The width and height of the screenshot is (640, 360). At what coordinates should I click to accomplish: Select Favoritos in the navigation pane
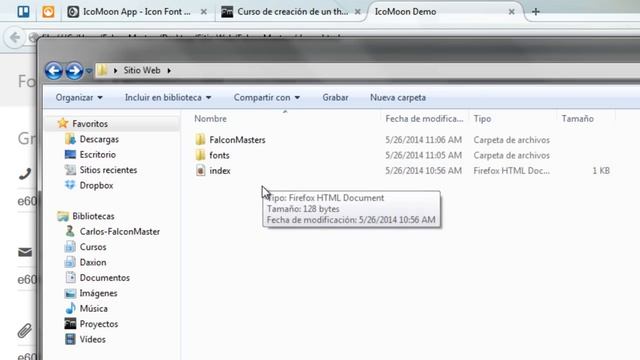[90, 124]
